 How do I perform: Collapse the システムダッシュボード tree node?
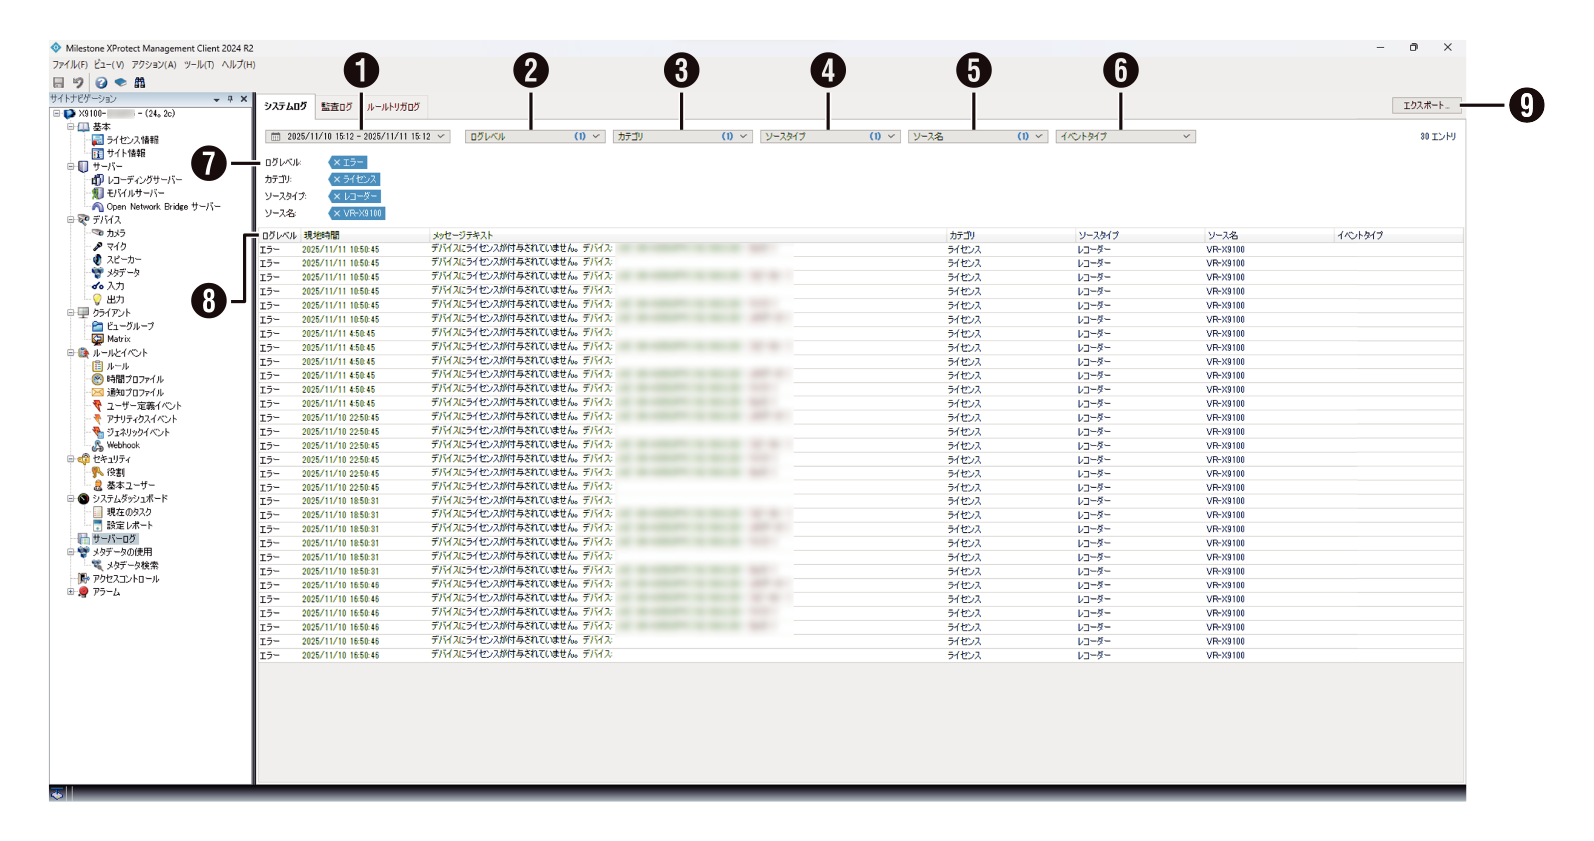(x=71, y=499)
